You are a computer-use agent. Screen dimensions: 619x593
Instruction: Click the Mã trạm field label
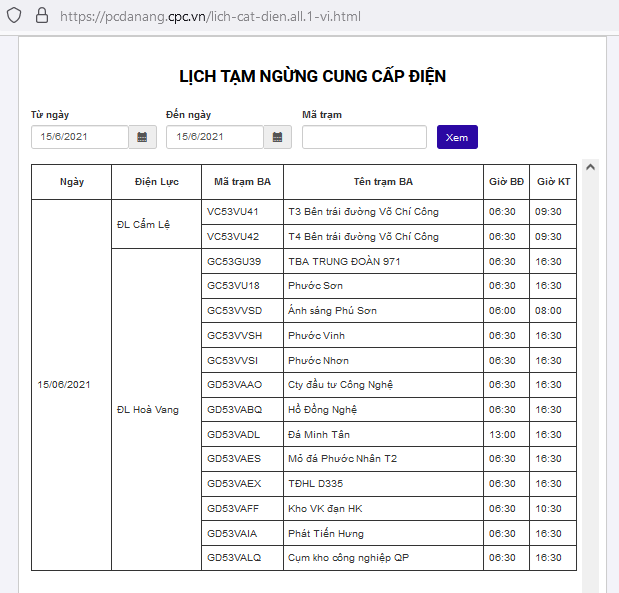pyautogui.click(x=322, y=115)
